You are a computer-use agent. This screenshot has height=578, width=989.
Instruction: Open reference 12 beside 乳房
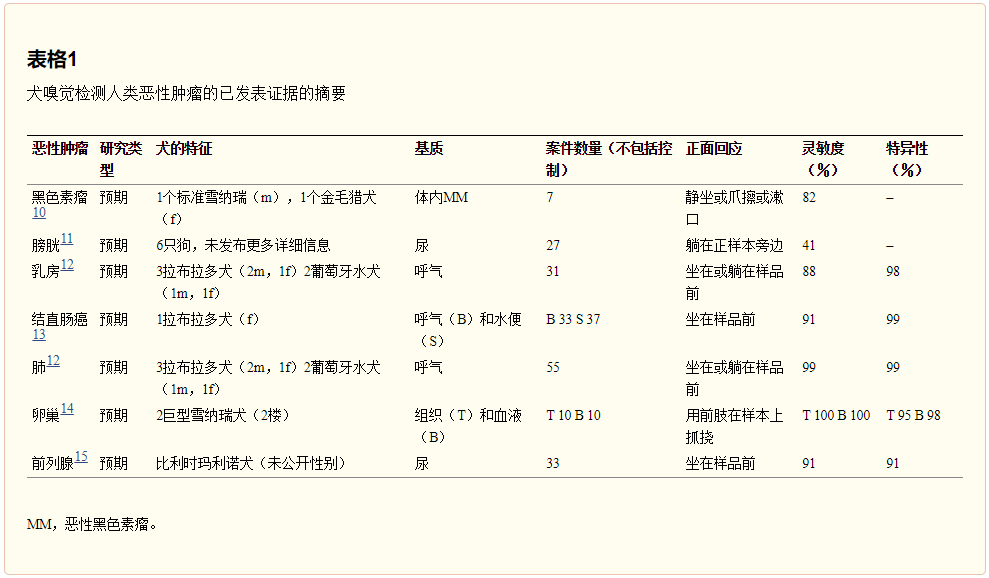tap(67, 265)
